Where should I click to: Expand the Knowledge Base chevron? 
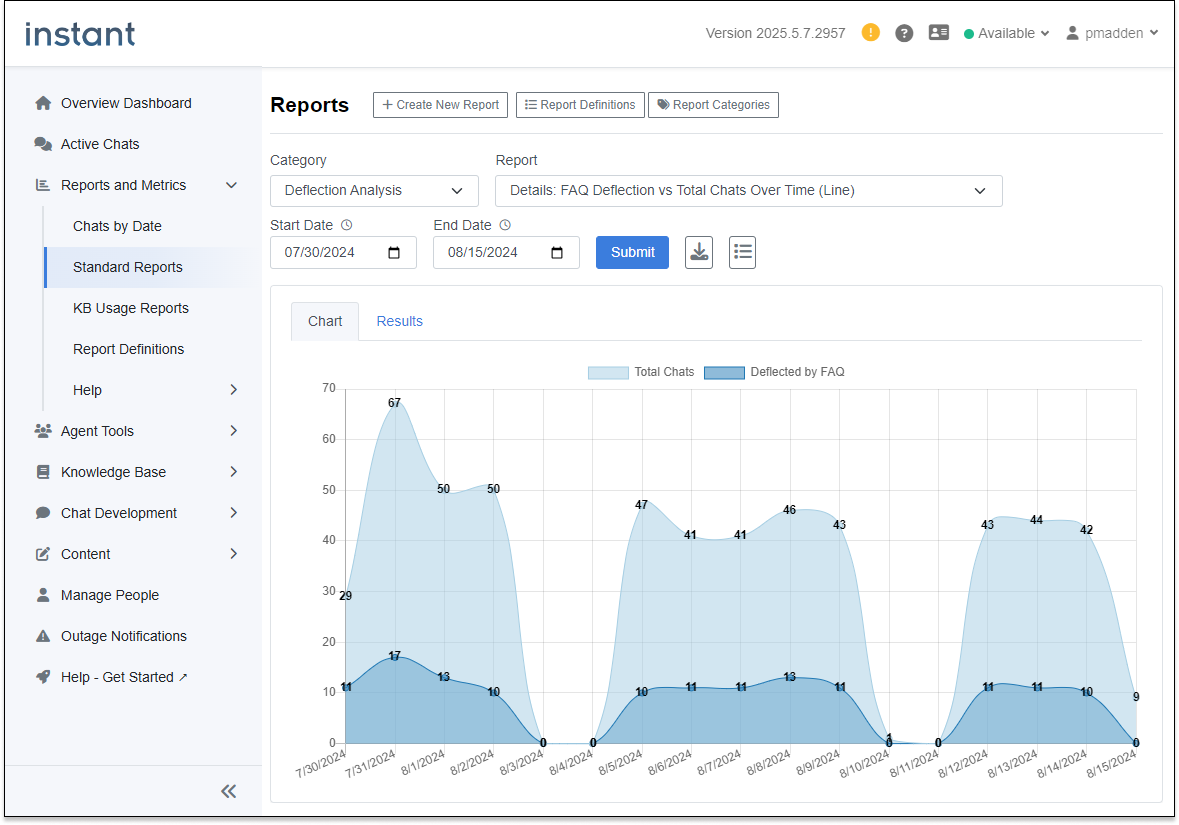coord(233,472)
